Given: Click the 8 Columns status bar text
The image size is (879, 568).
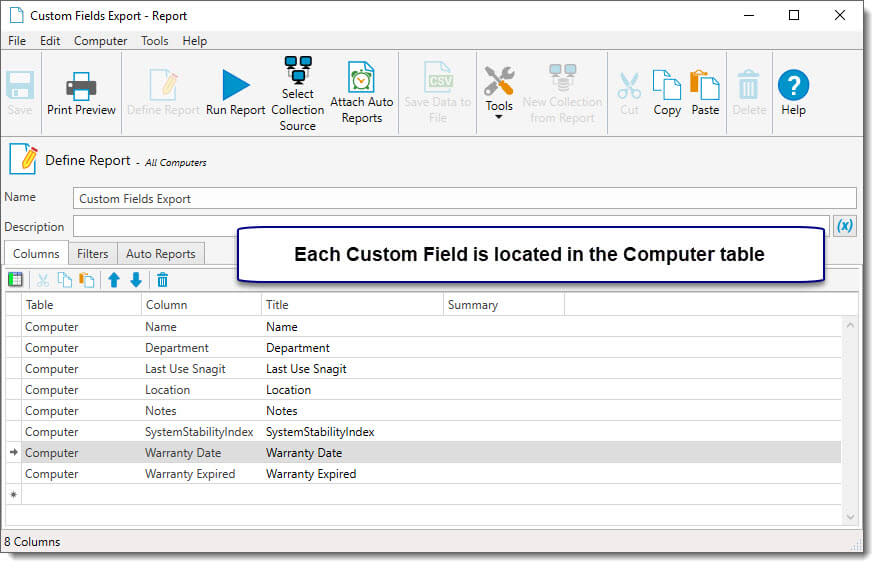Looking at the screenshot, I should coord(32,542).
